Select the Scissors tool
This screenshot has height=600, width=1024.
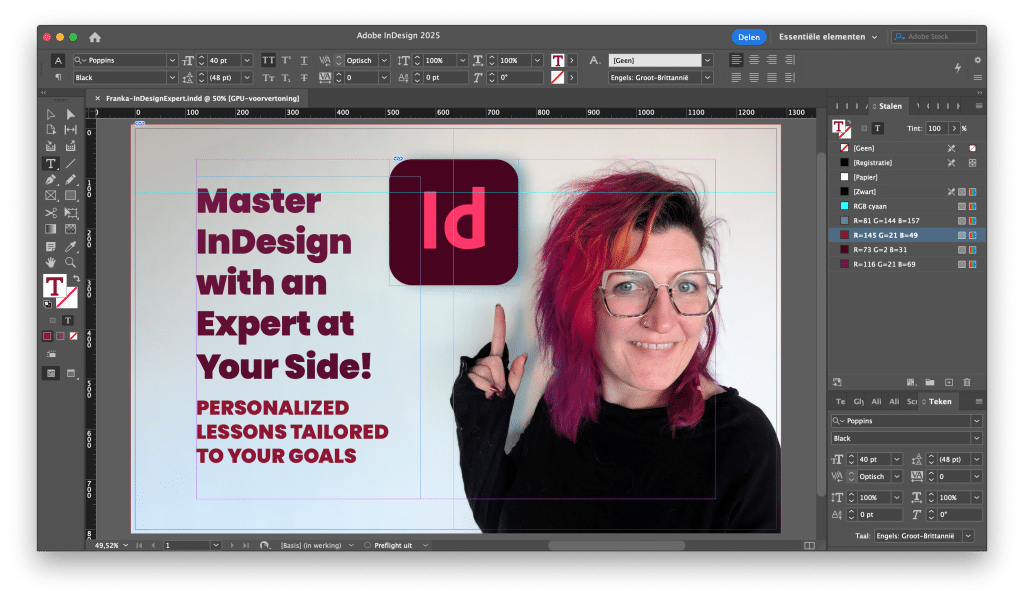pos(51,213)
